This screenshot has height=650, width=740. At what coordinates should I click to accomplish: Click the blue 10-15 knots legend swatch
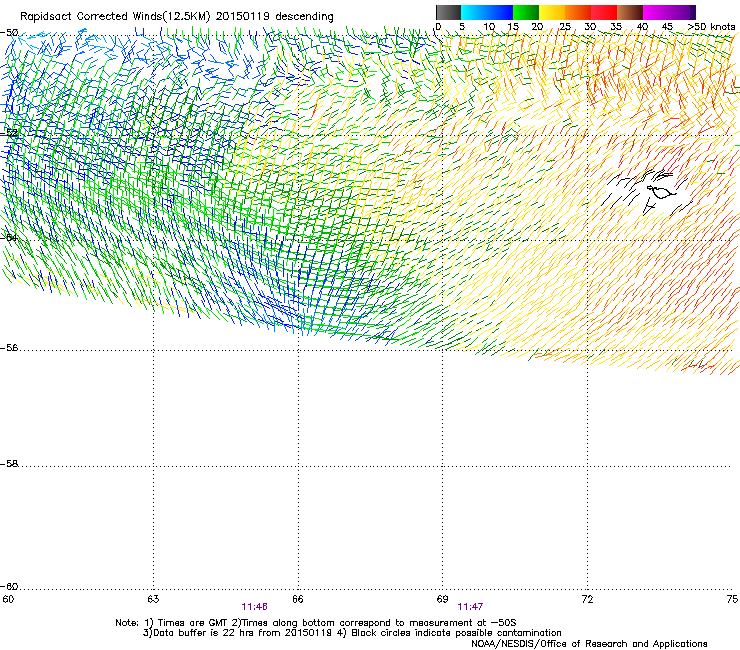tap(500, 12)
